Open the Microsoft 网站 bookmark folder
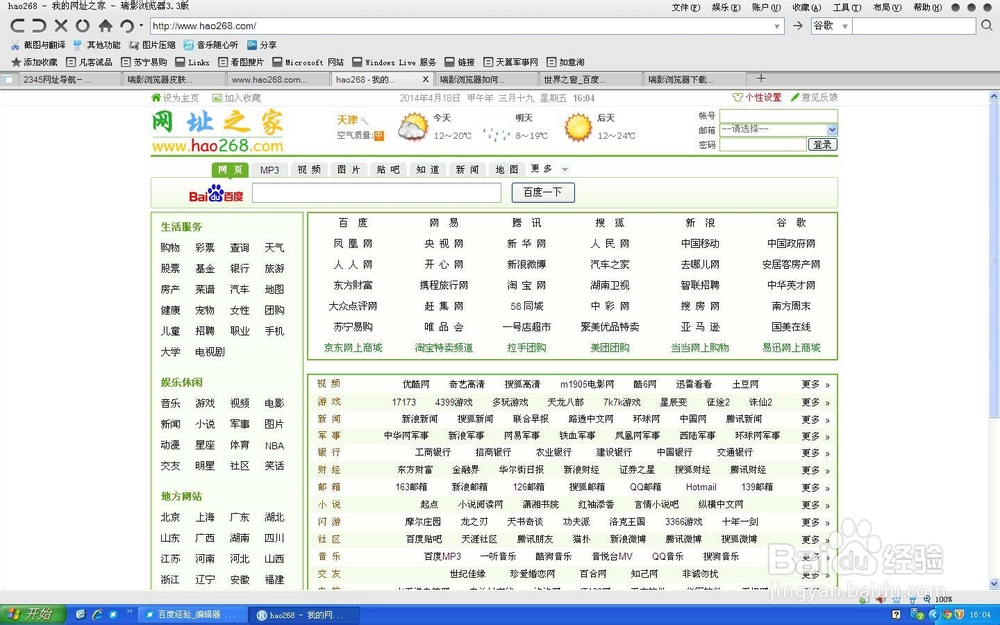 pos(308,62)
